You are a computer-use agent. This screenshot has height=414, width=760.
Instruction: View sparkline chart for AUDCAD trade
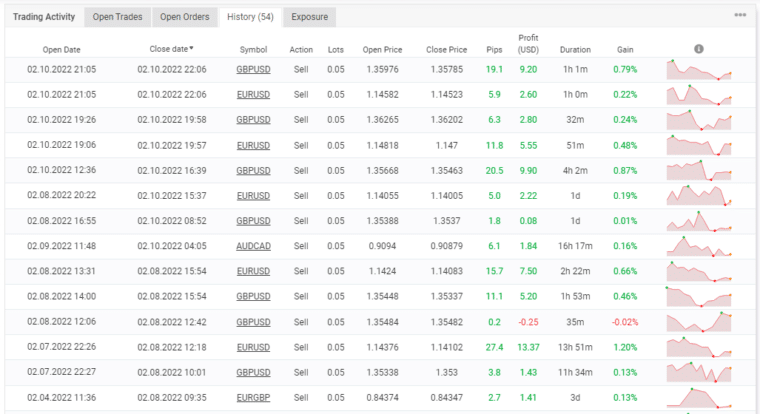[699, 245]
